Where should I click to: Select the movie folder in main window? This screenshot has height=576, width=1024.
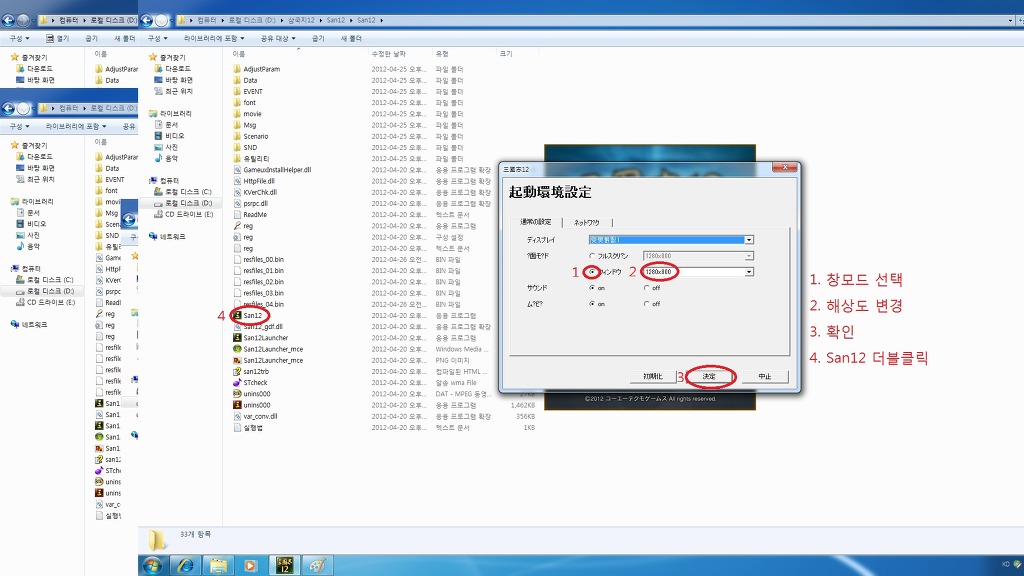pyautogui.click(x=252, y=114)
